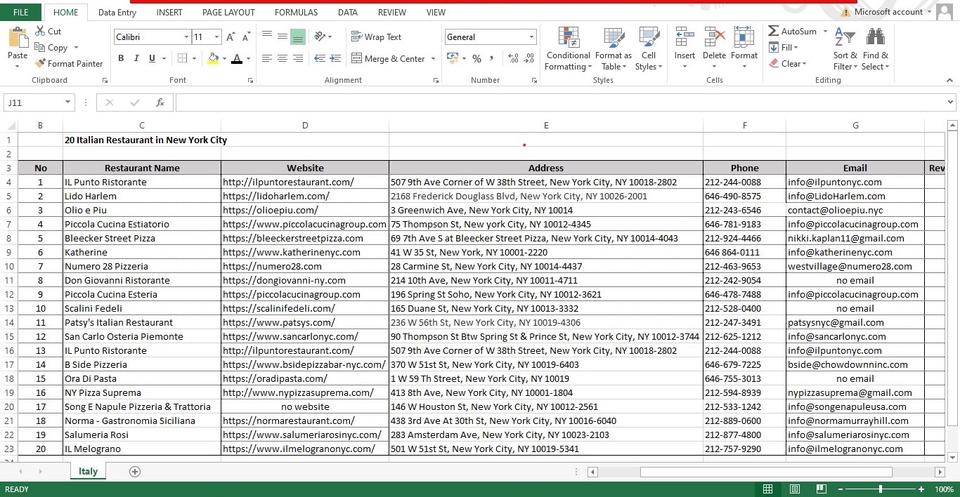Open the Font dialog launcher
The image size is (960, 497).
[x=250, y=80]
